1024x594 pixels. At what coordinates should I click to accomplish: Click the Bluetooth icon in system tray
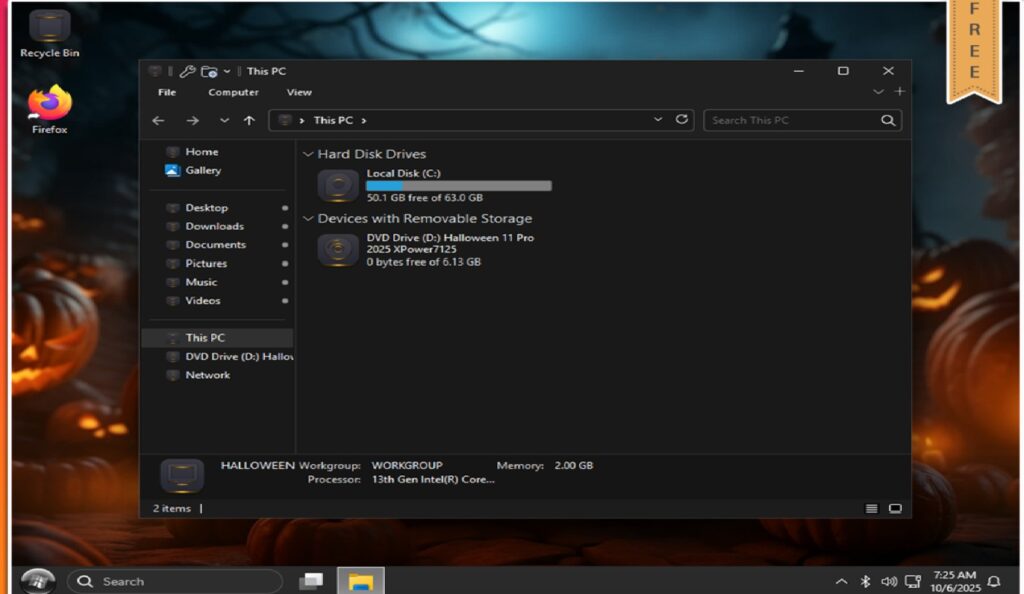pos(865,581)
